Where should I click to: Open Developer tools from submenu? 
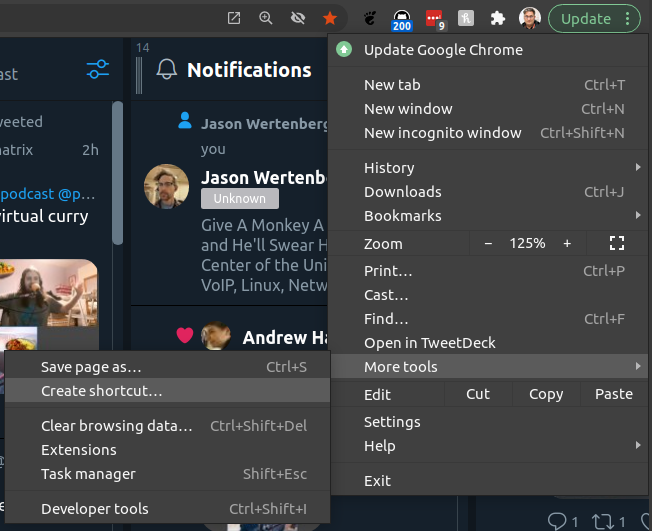167,509
